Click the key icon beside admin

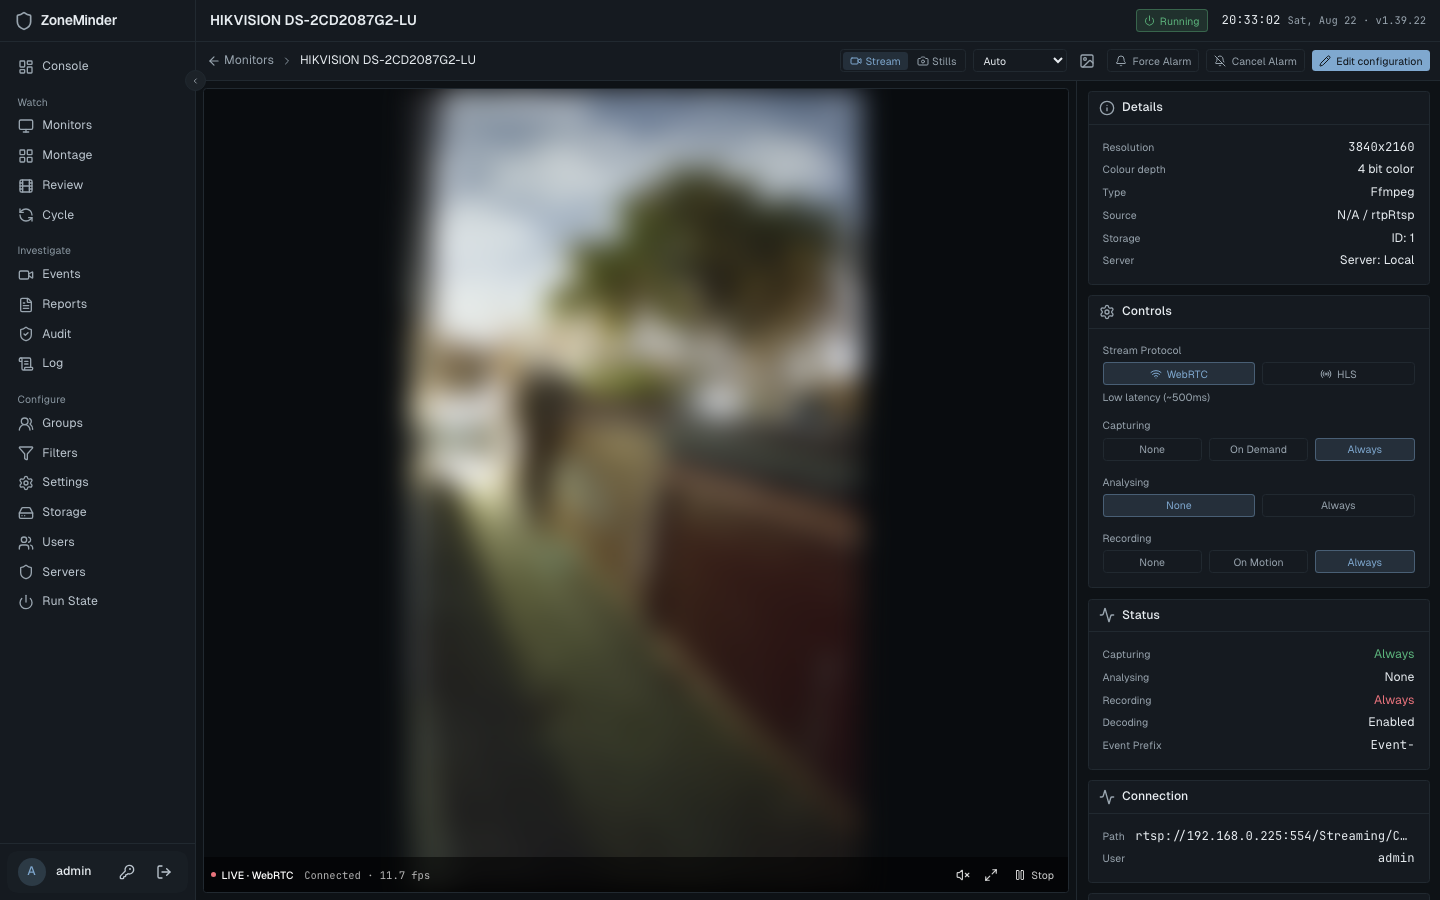click(127, 872)
